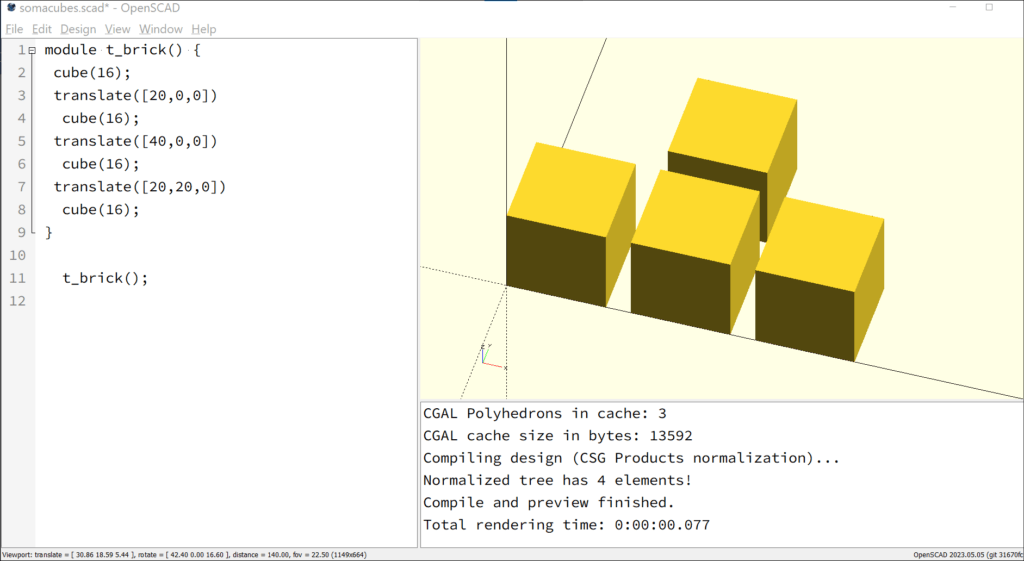Click the Viewport translate status bar text
Image resolution: width=1024 pixels, height=561 pixels.
click(x=184, y=554)
